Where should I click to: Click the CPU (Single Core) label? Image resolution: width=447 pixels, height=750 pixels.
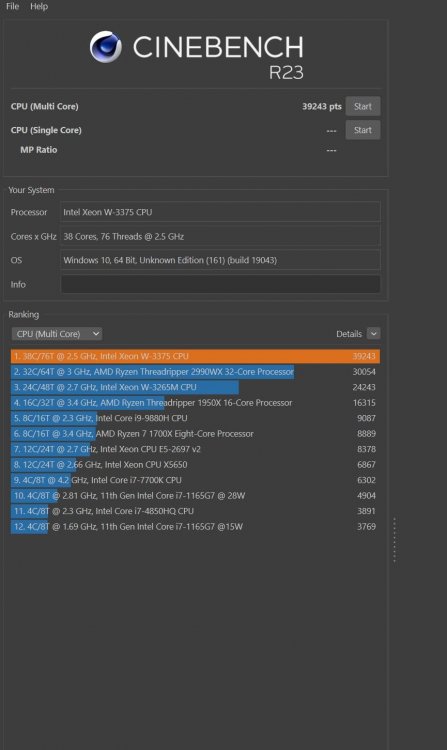pos(46,130)
